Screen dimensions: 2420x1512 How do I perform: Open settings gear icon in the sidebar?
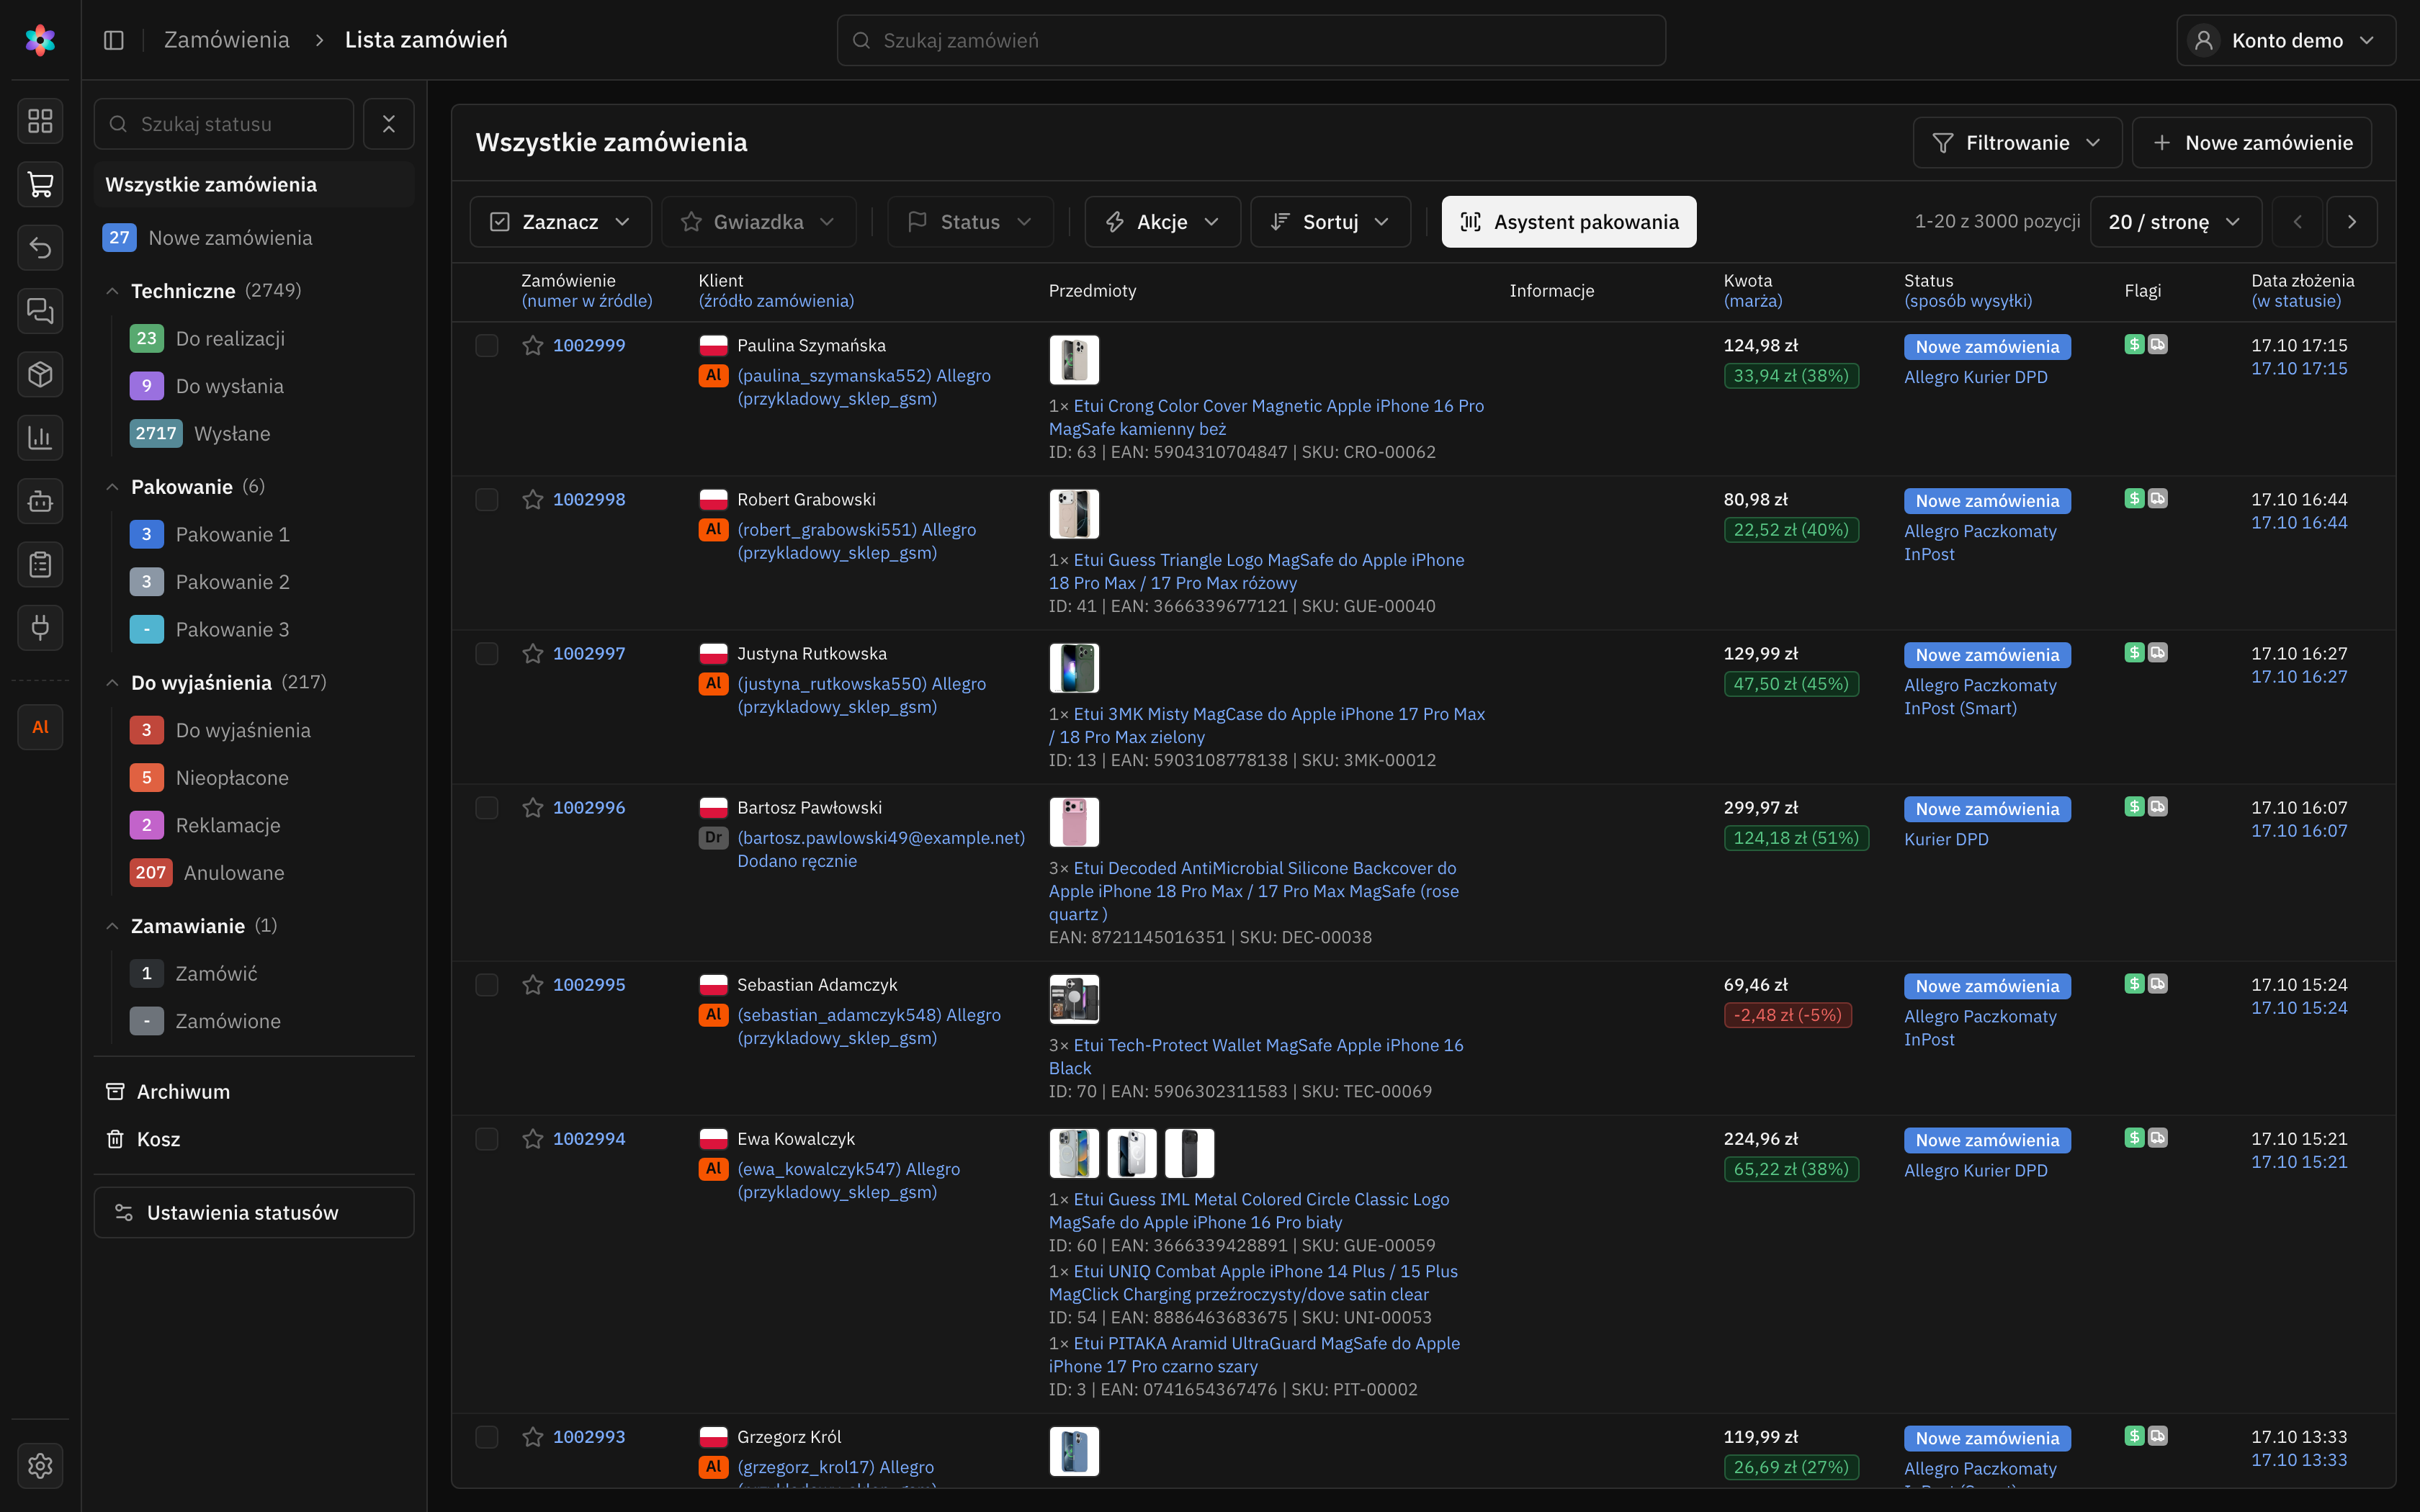[40, 1465]
